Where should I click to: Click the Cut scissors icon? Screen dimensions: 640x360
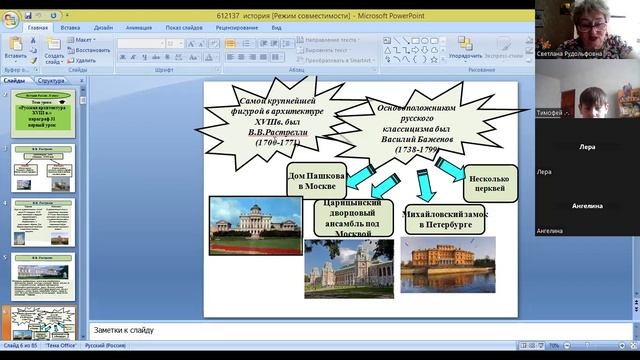[x=33, y=40]
